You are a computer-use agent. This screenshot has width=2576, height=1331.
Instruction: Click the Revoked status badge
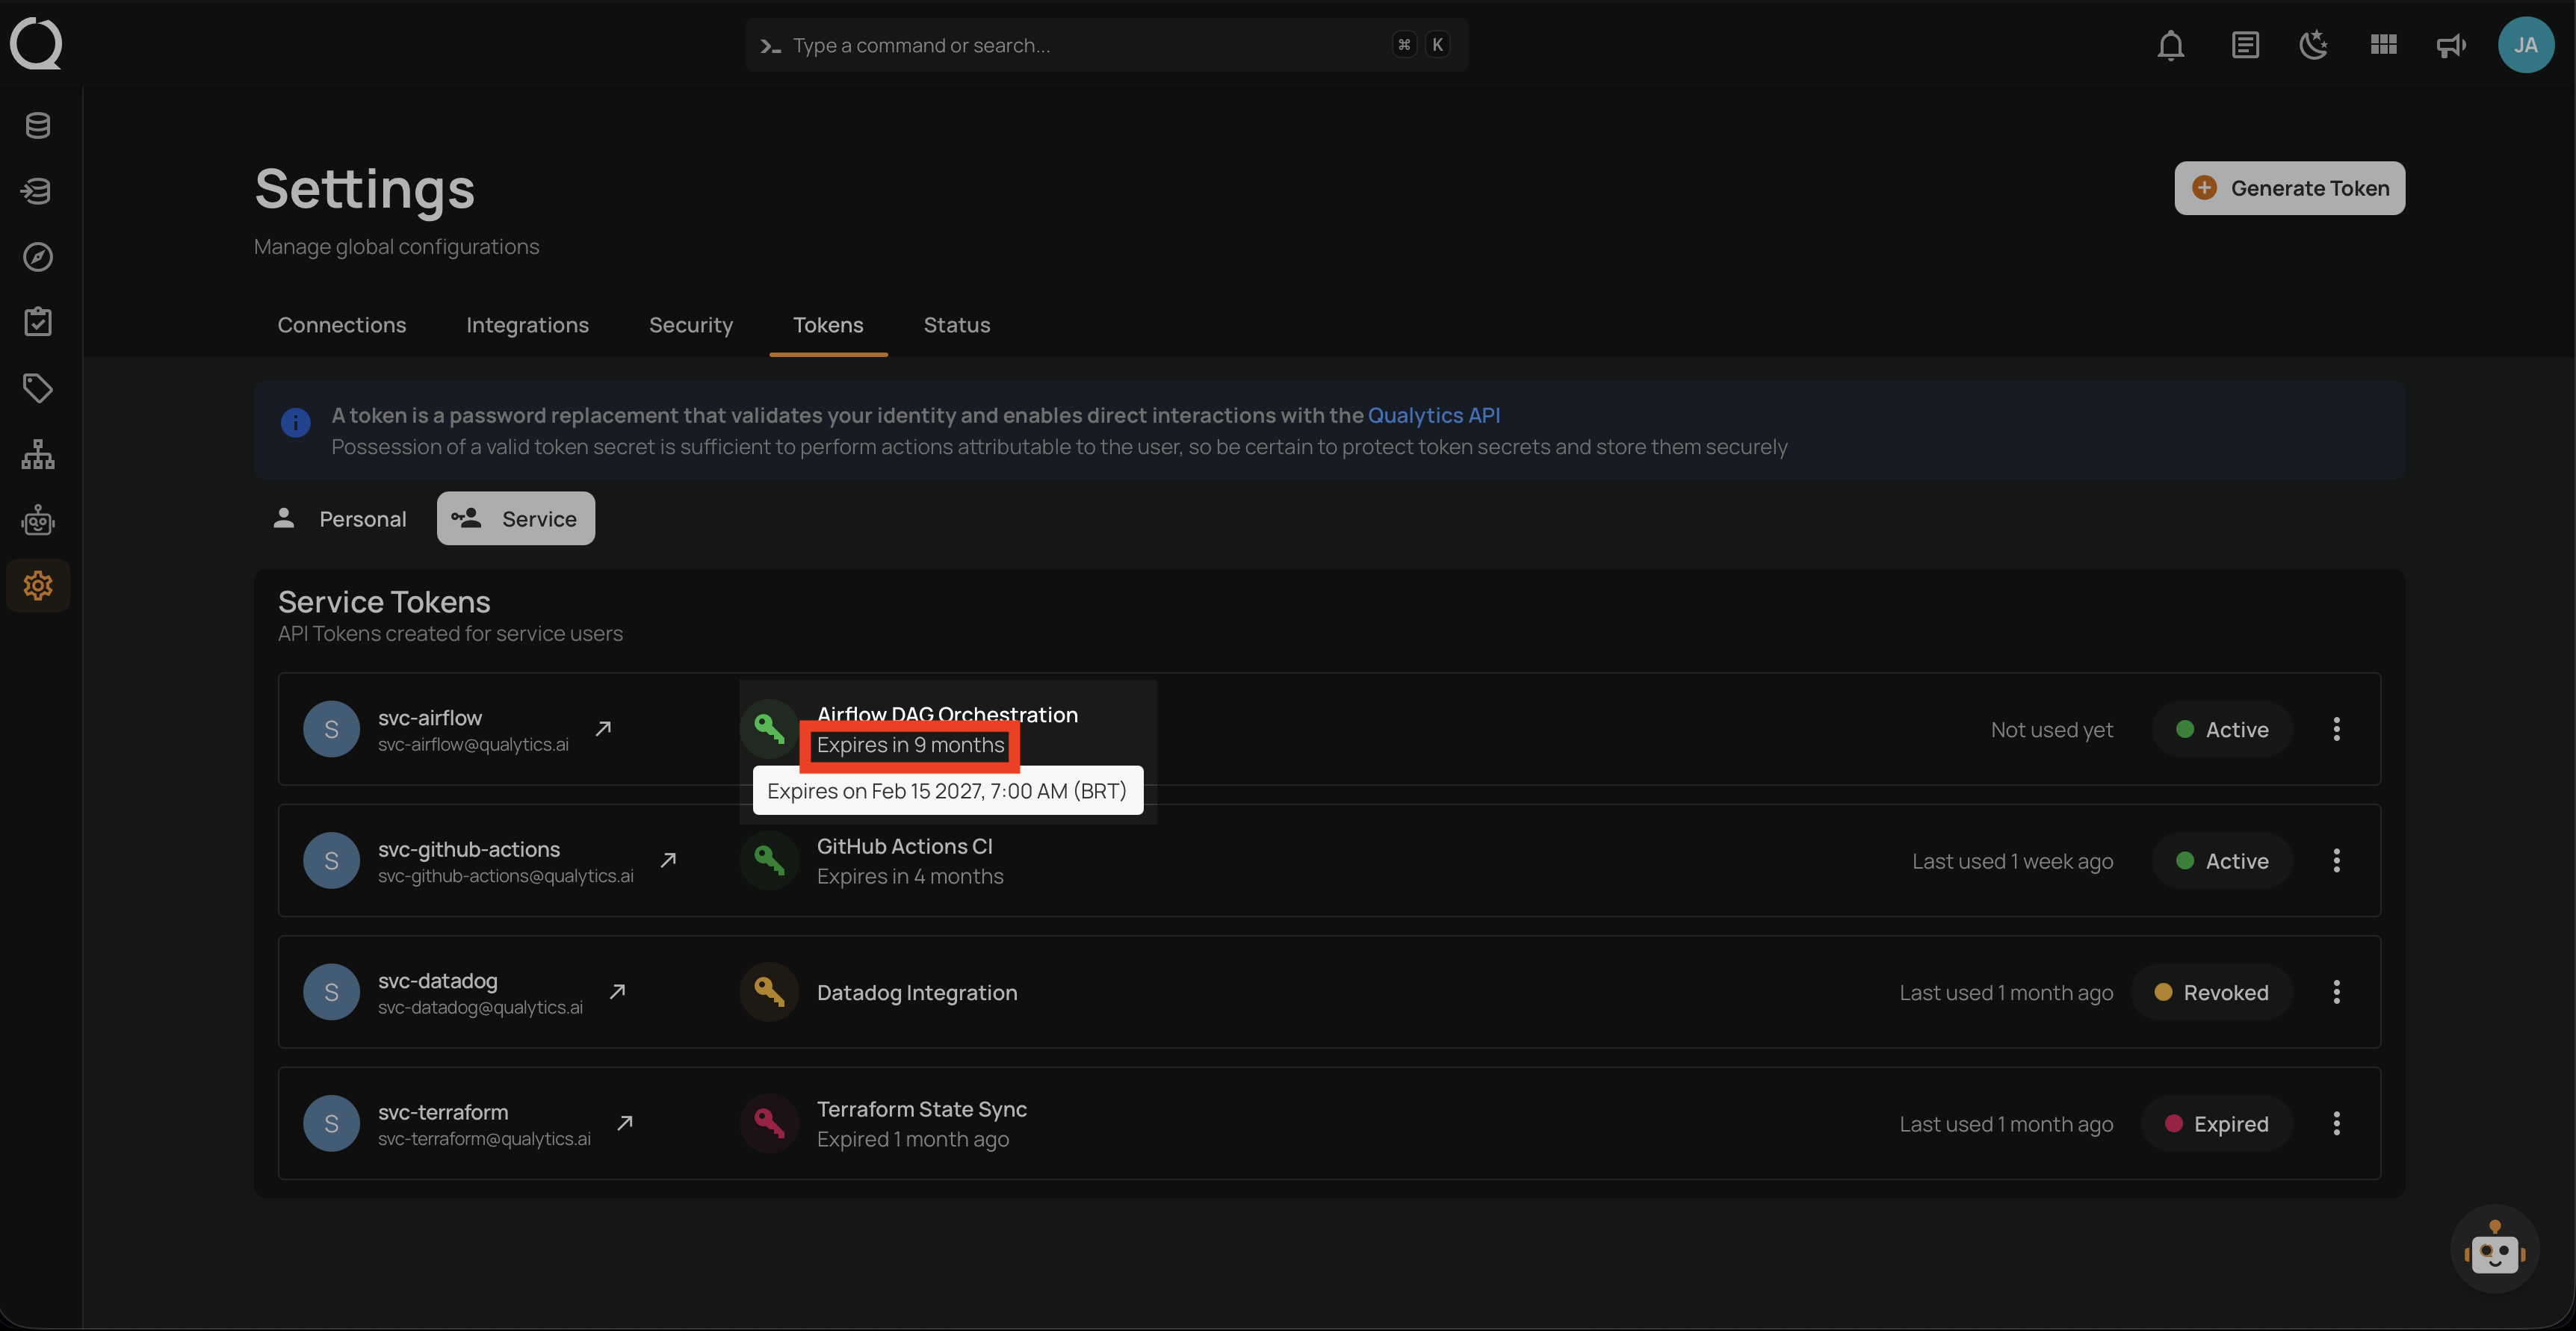(x=2211, y=993)
